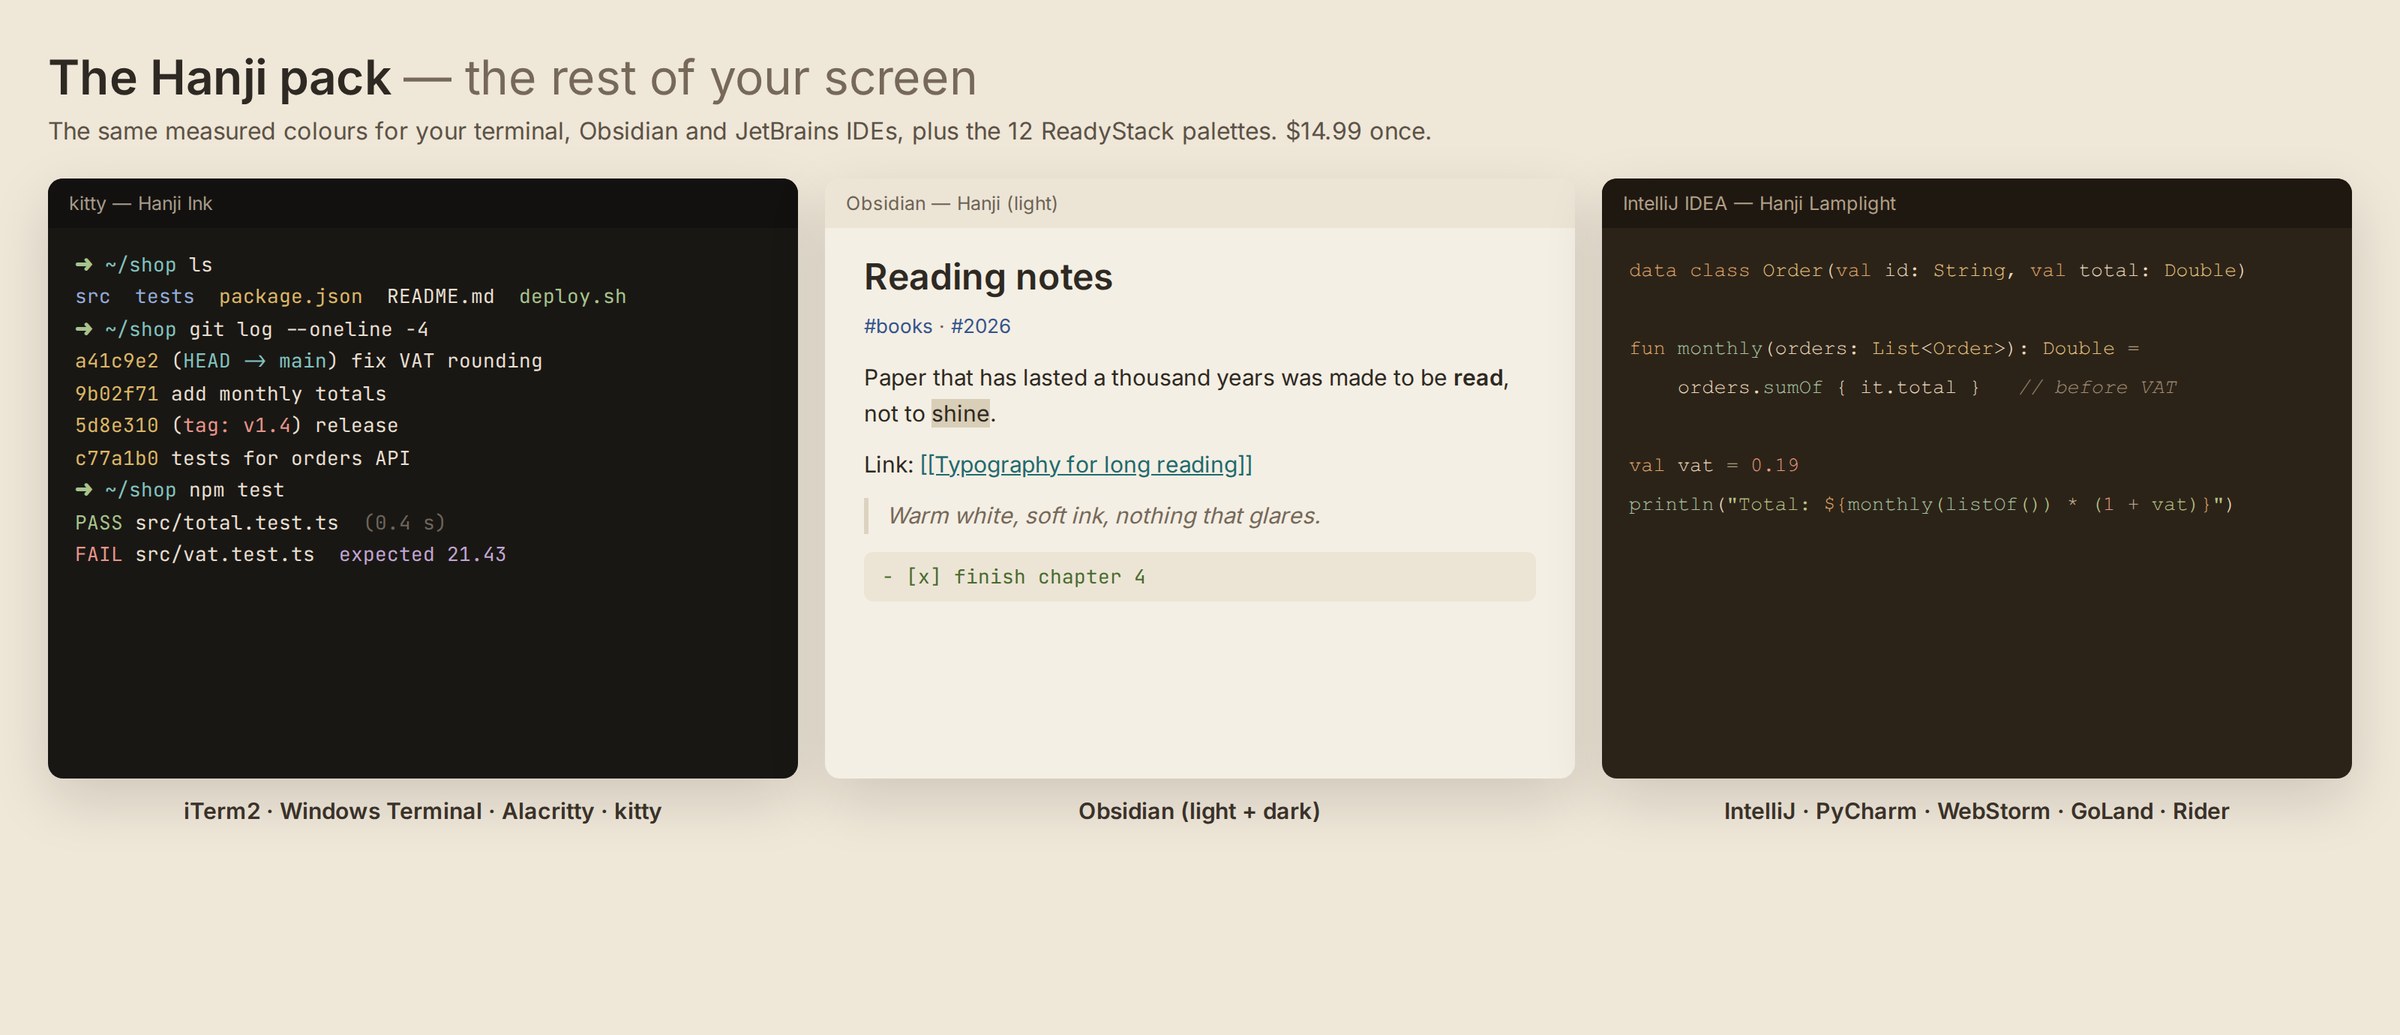This screenshot has width=2400, height=1035.
Task: Click the println Total code line
Action: tap(1931, 504)
